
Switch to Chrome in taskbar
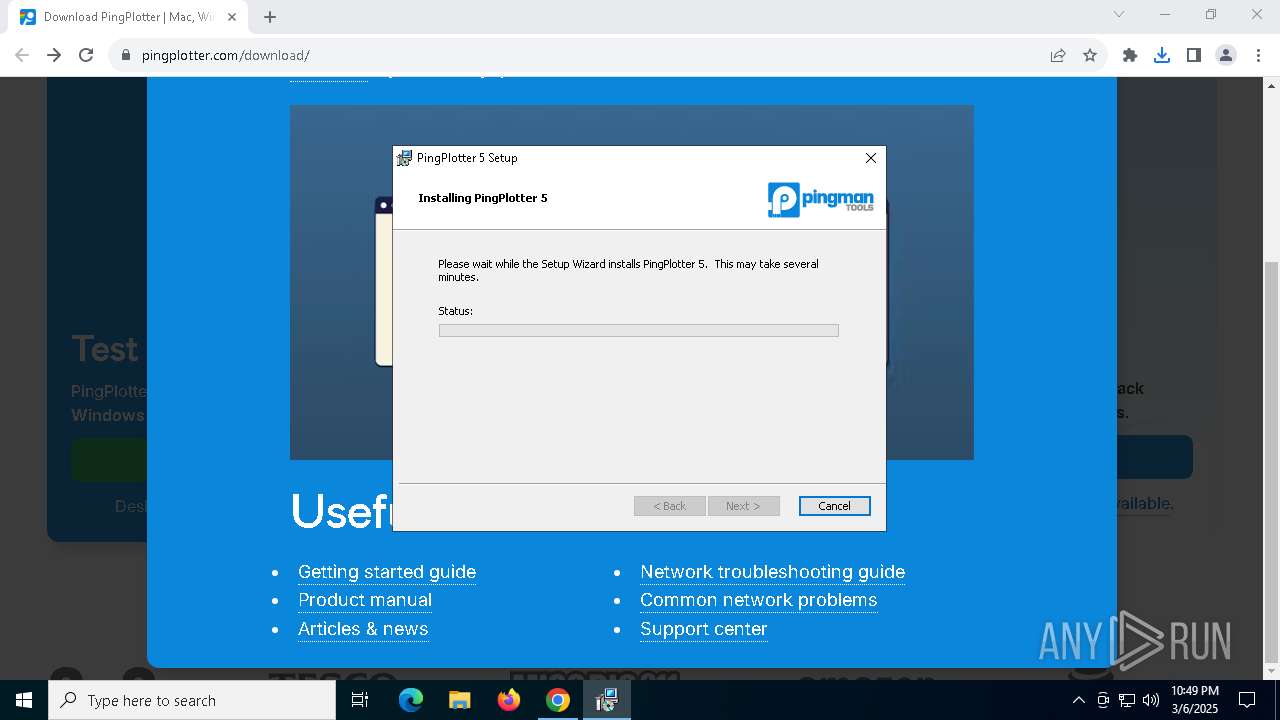(558, 700)
